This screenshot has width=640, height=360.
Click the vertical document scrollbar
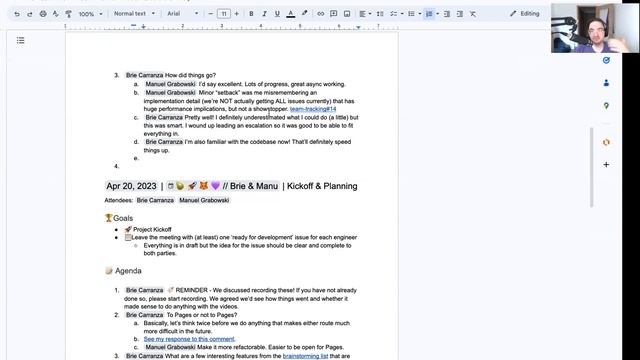591,167
